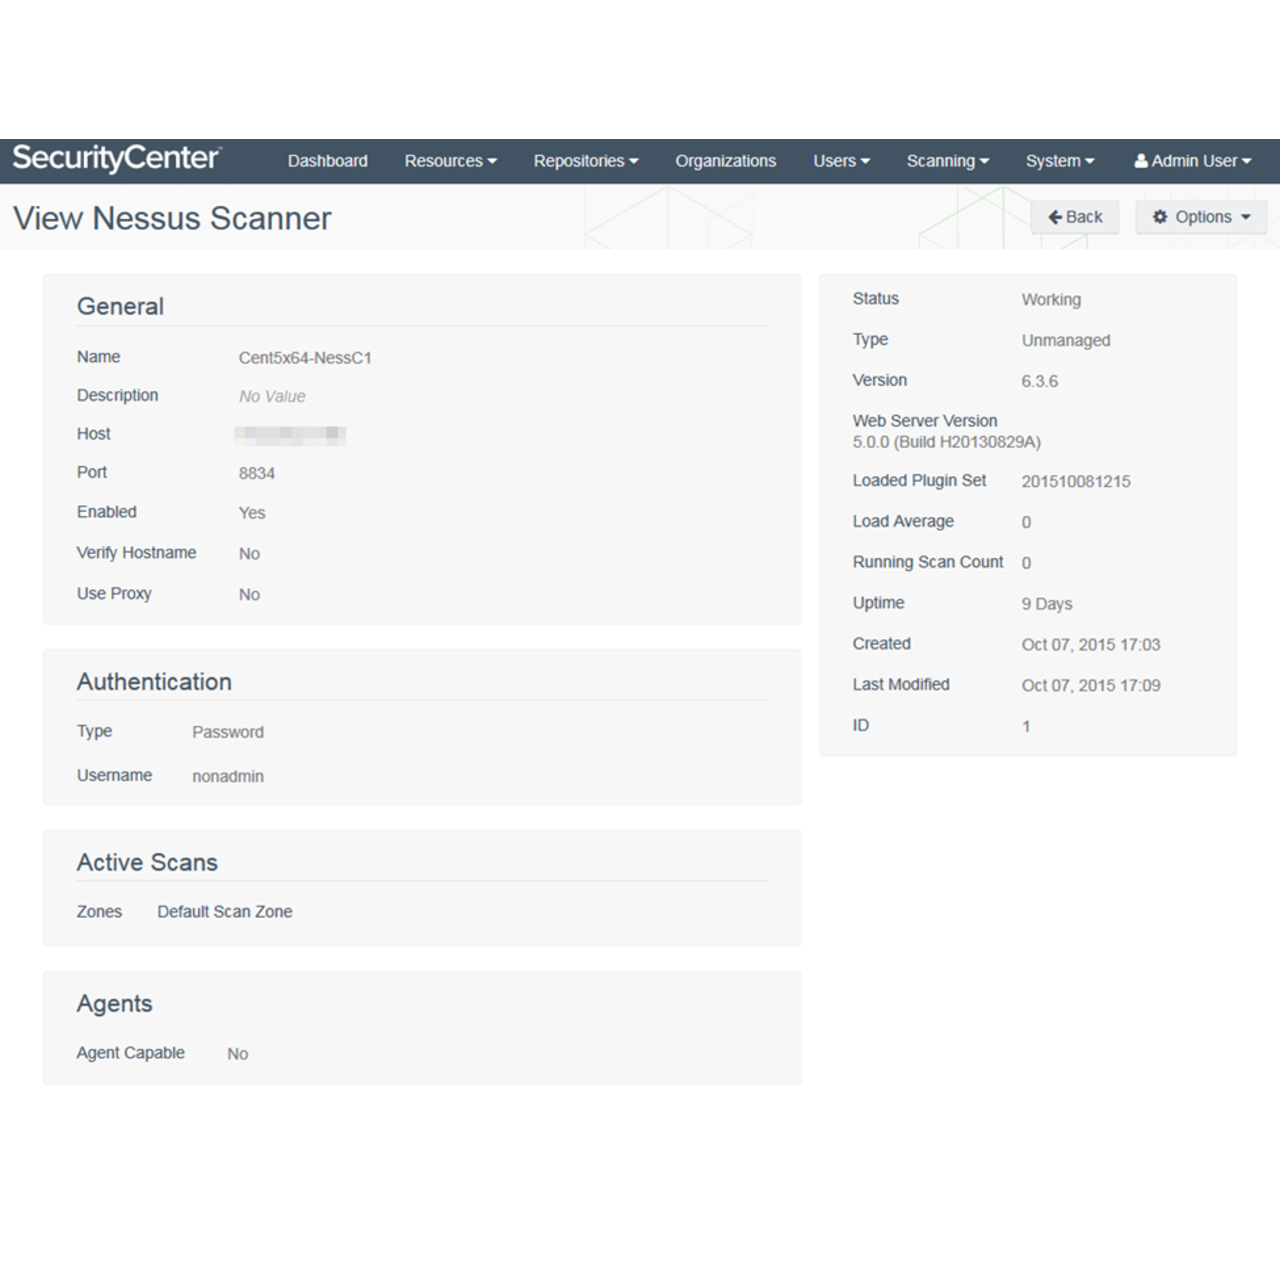This screenshot has width=1280, height=1280.
Task: Open the Repositories dropdown
Action: [x=585, y=160]
